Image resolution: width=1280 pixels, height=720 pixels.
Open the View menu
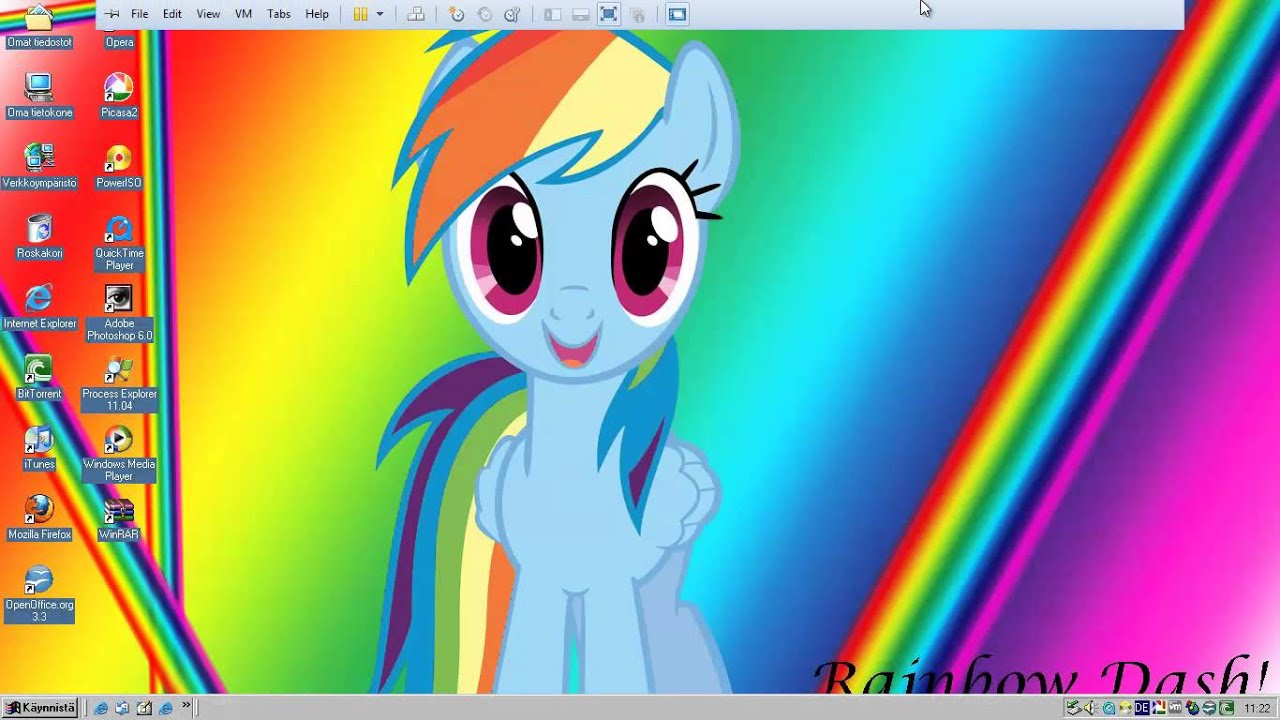coord(208,14)
